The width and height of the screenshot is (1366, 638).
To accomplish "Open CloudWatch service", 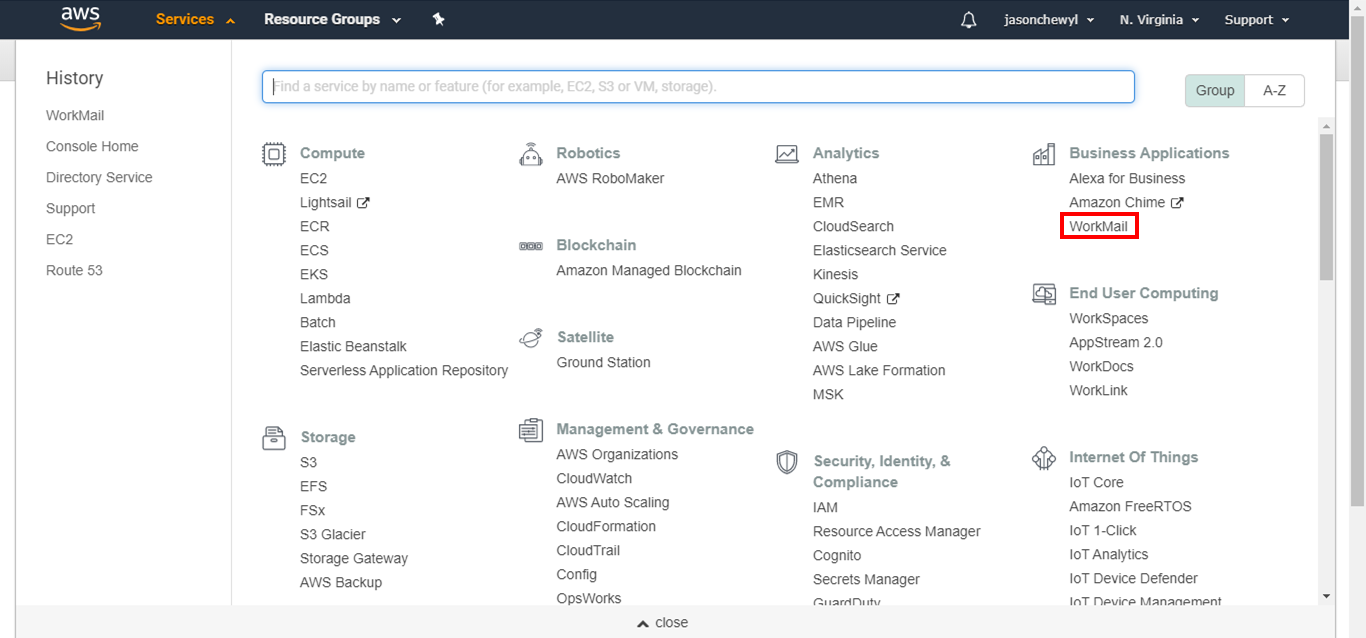I will pos(594,479).
